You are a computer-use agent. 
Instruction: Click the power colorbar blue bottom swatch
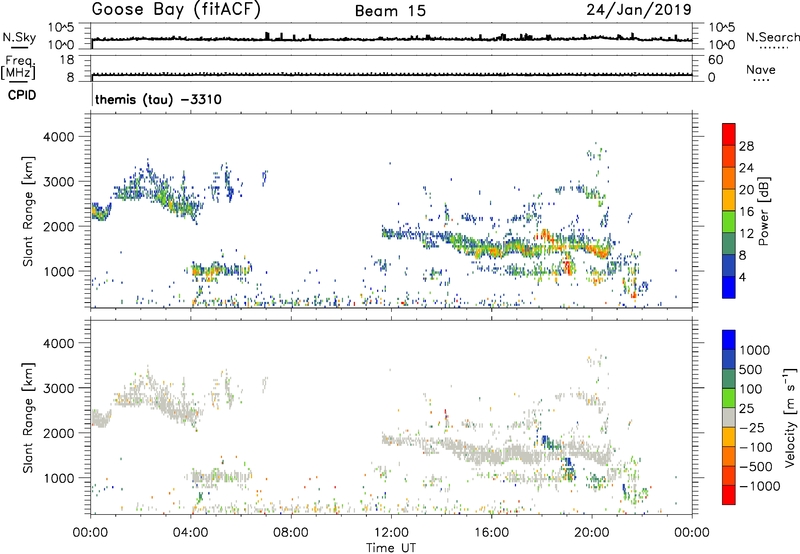coord(729,287)
